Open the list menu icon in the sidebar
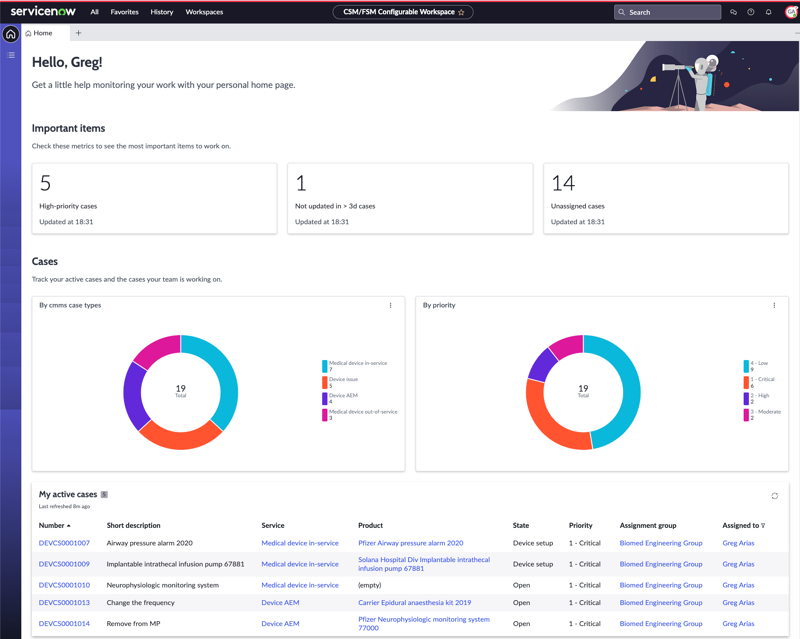This screenshot has width=800, height=639. coord(11,55)
